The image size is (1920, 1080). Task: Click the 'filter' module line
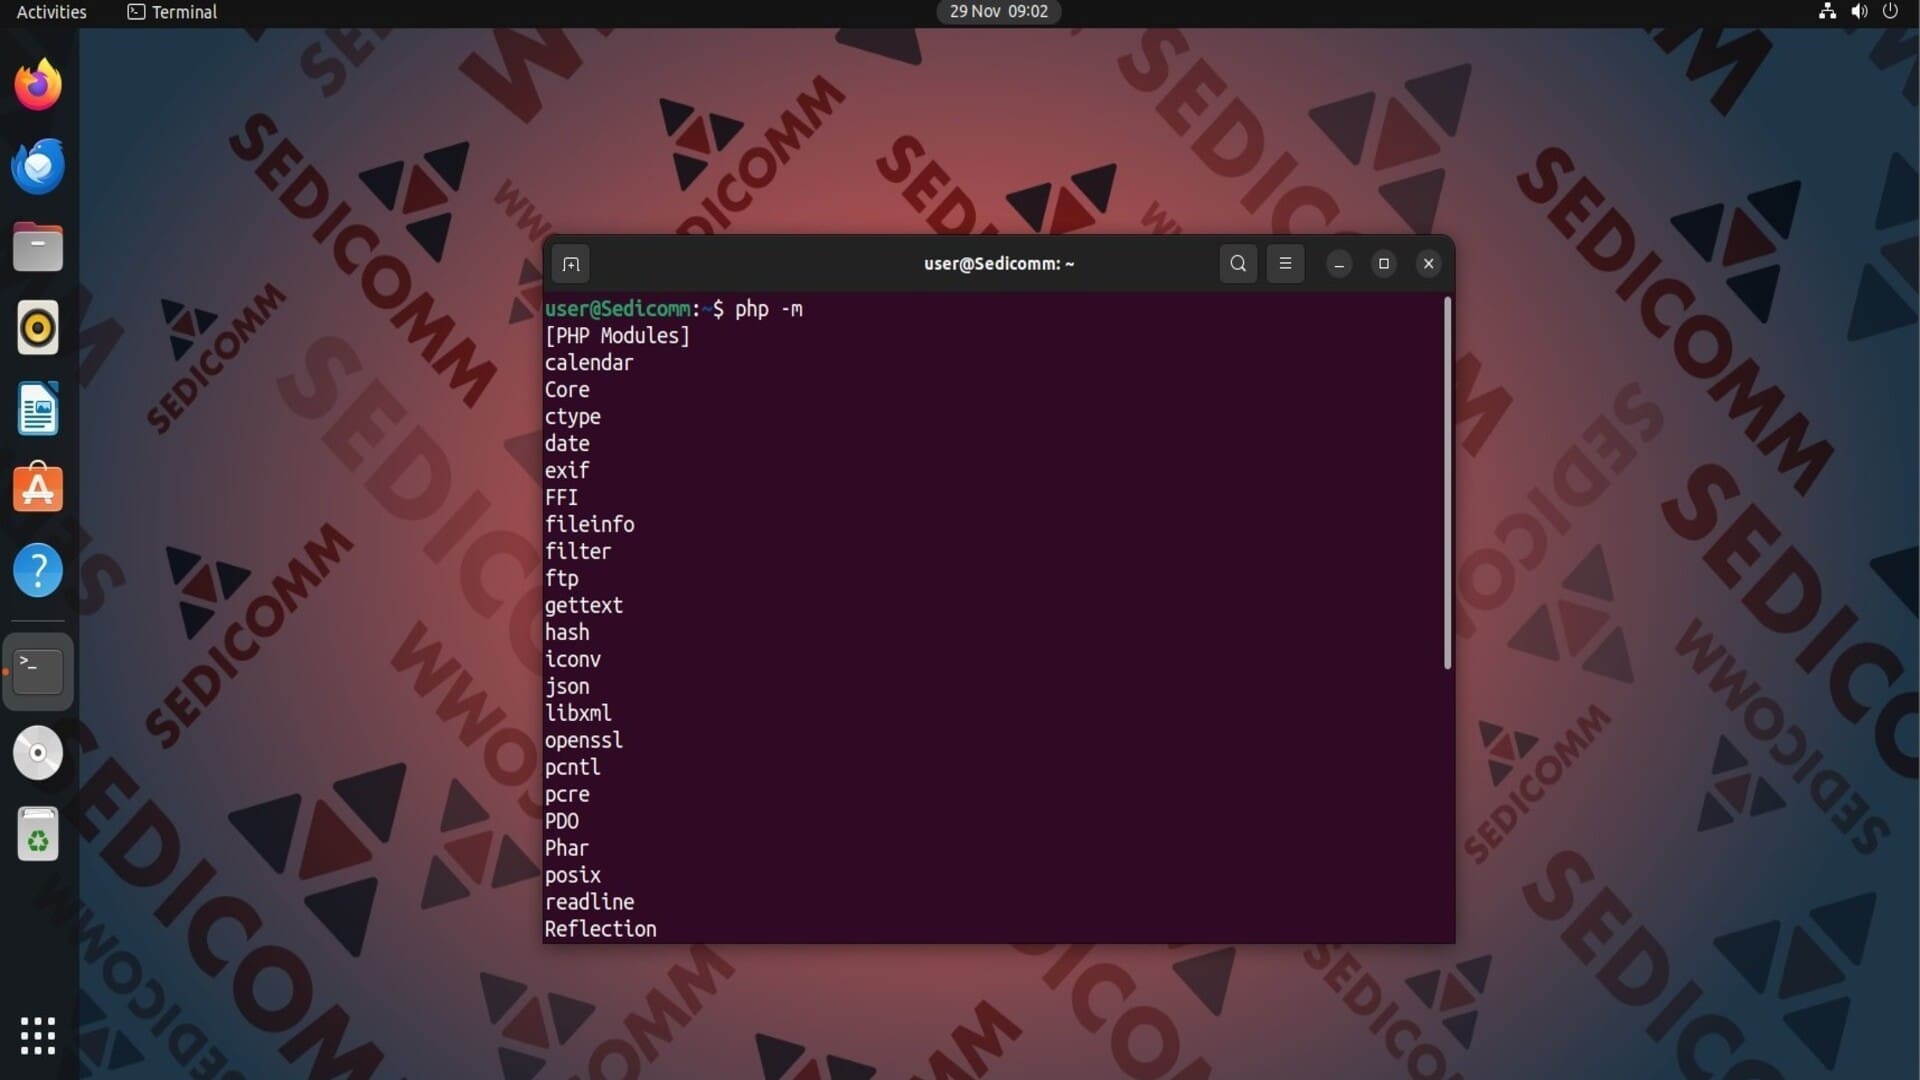click(578, 552)
